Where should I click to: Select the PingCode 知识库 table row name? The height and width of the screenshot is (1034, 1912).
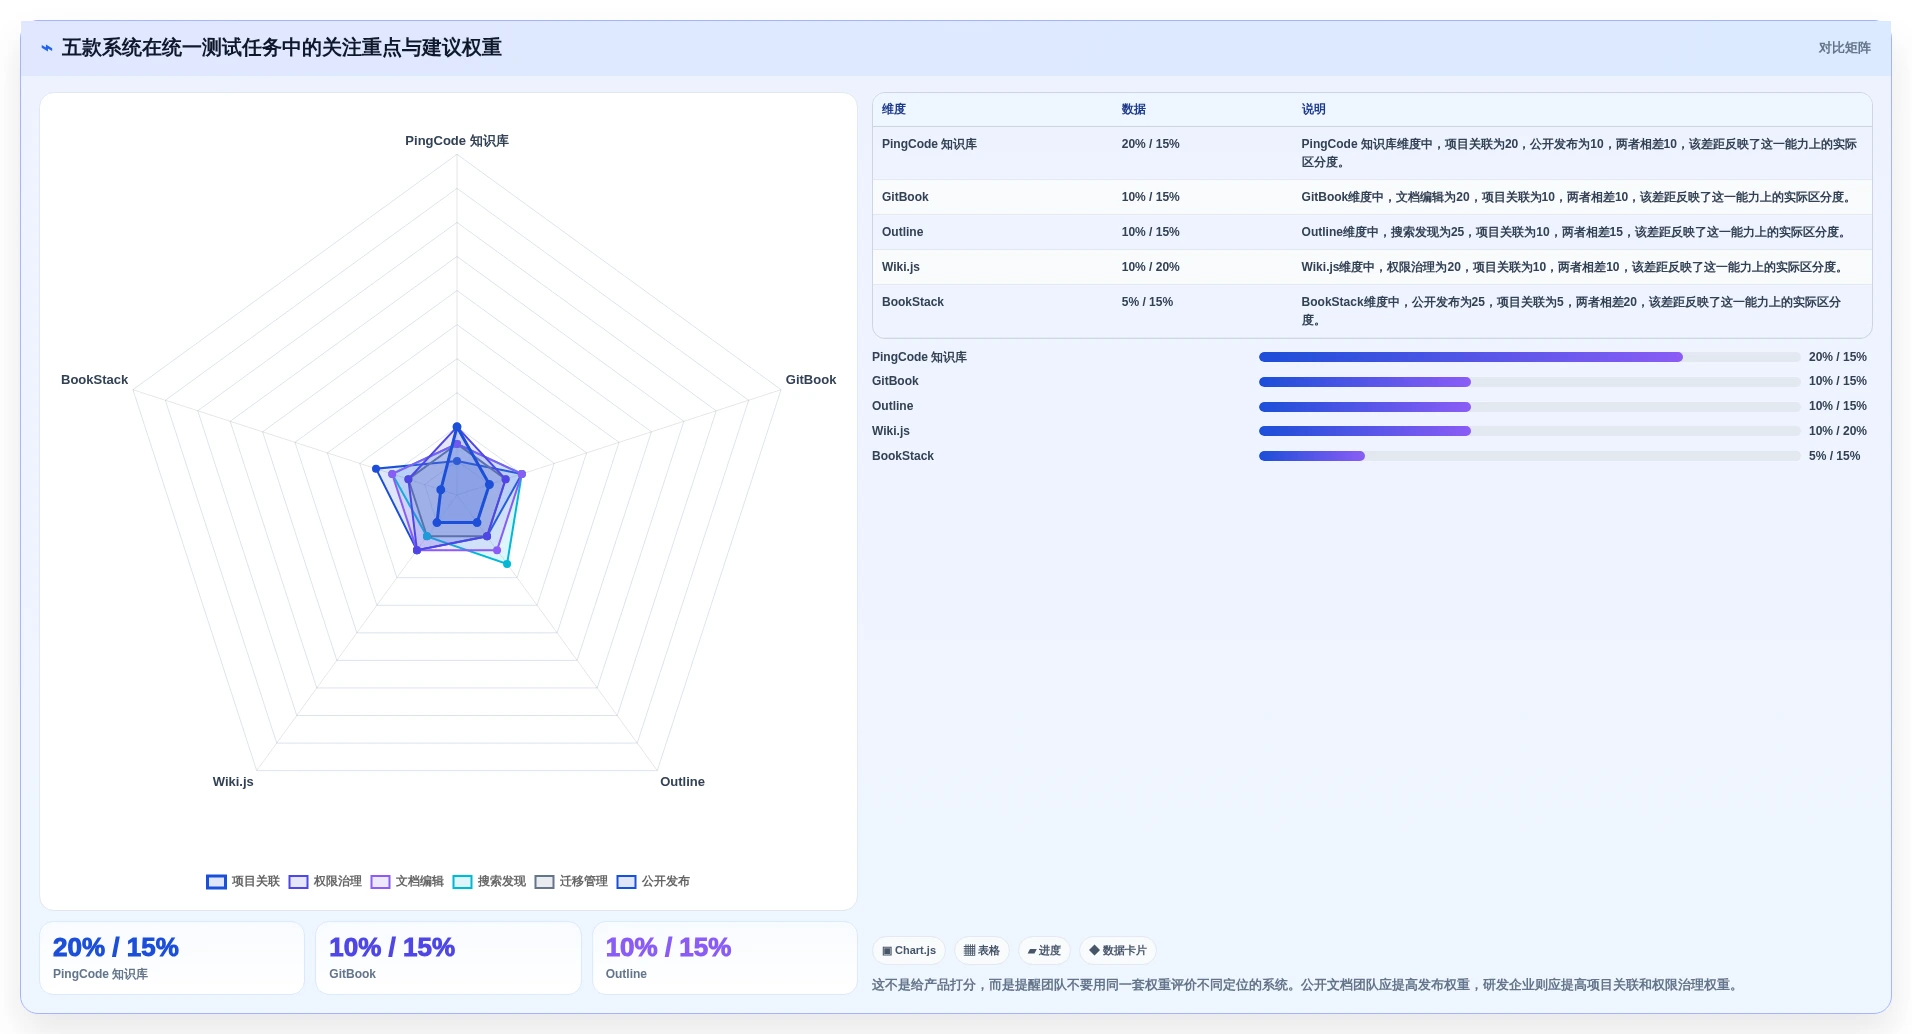tap(929, 144)
